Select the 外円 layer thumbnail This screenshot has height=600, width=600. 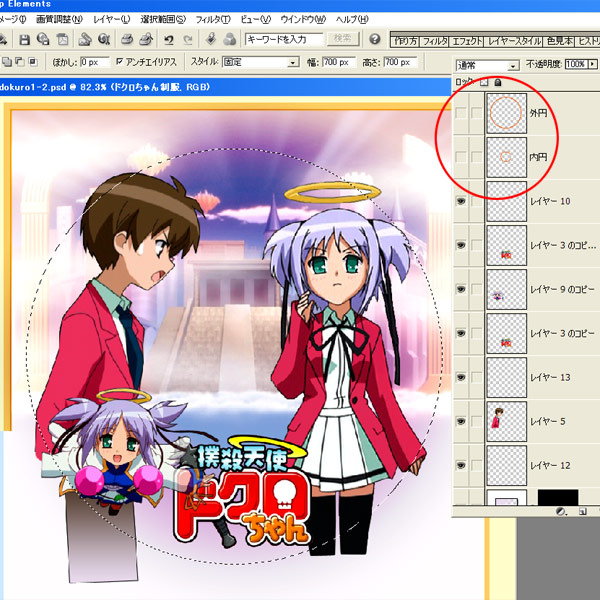coord(506,113)
